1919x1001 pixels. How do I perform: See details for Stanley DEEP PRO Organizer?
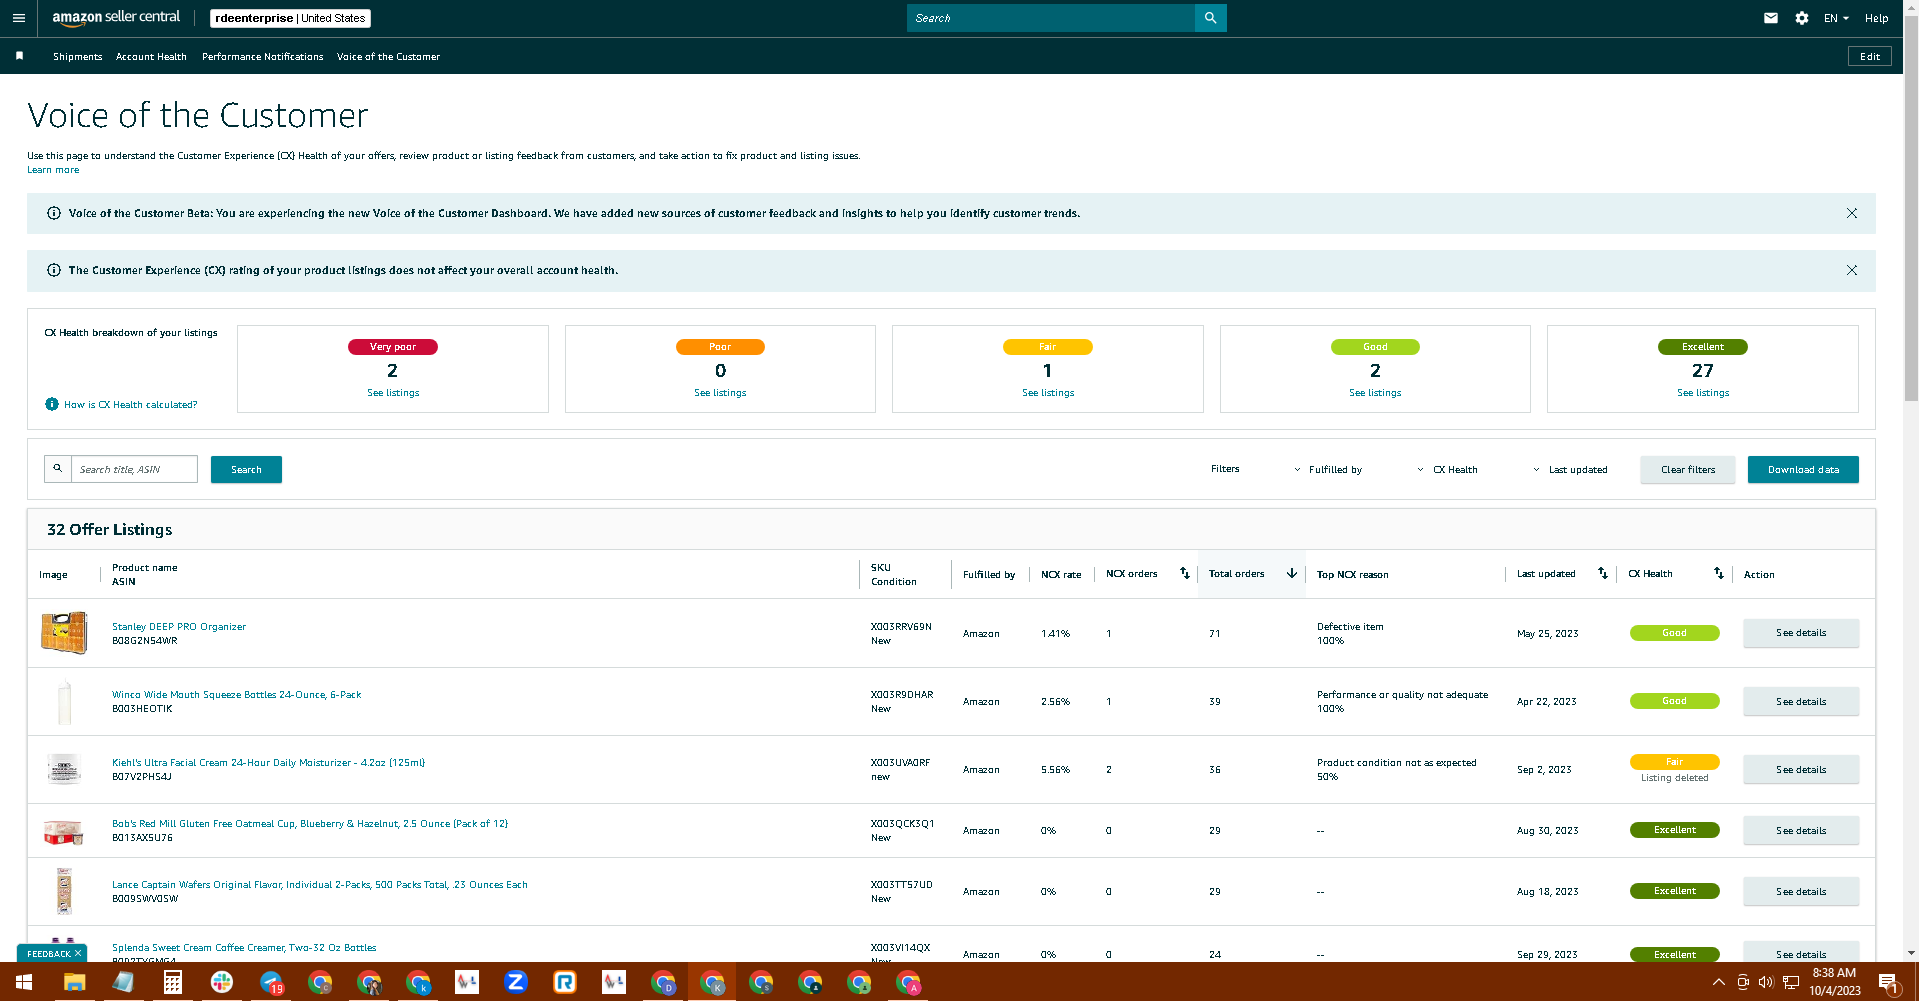(x=1801, y=633)
